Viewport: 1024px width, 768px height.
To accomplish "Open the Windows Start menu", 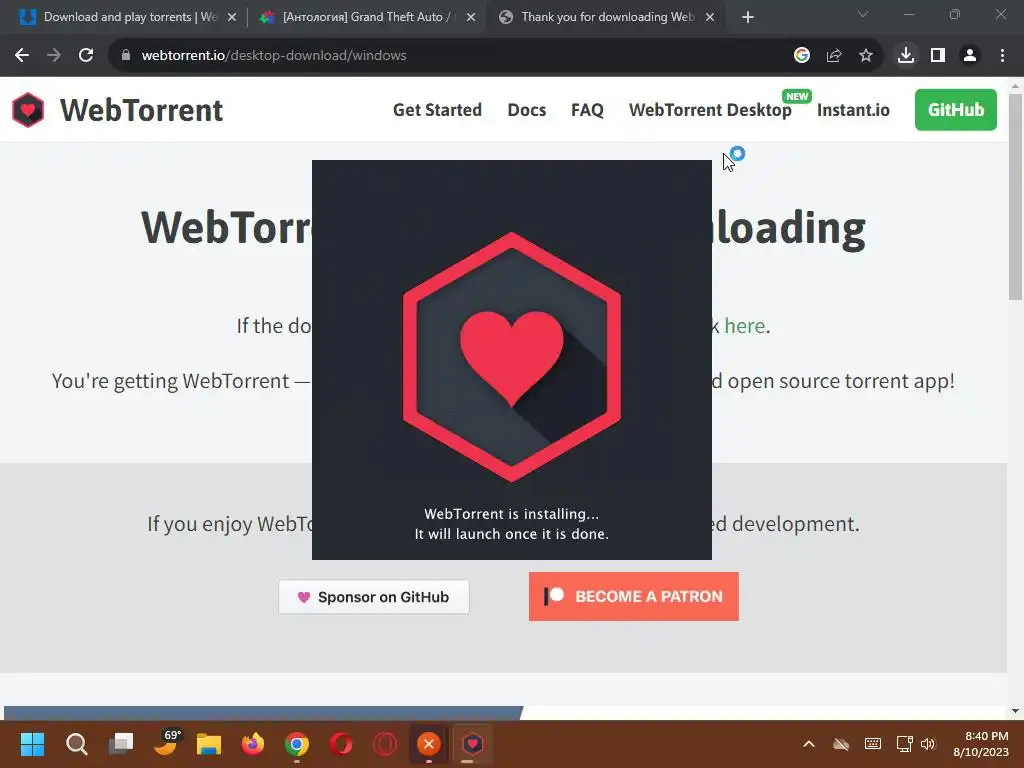I will 32,744.
